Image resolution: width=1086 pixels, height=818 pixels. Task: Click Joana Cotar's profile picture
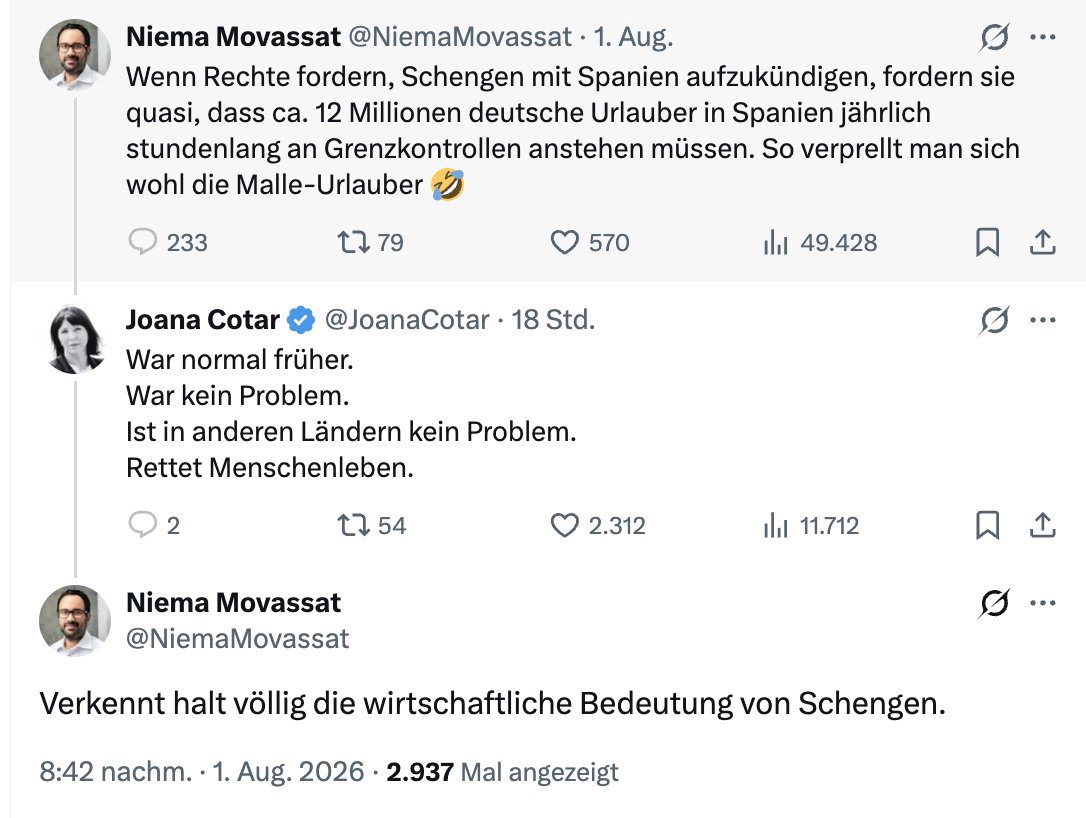[75, 339]
